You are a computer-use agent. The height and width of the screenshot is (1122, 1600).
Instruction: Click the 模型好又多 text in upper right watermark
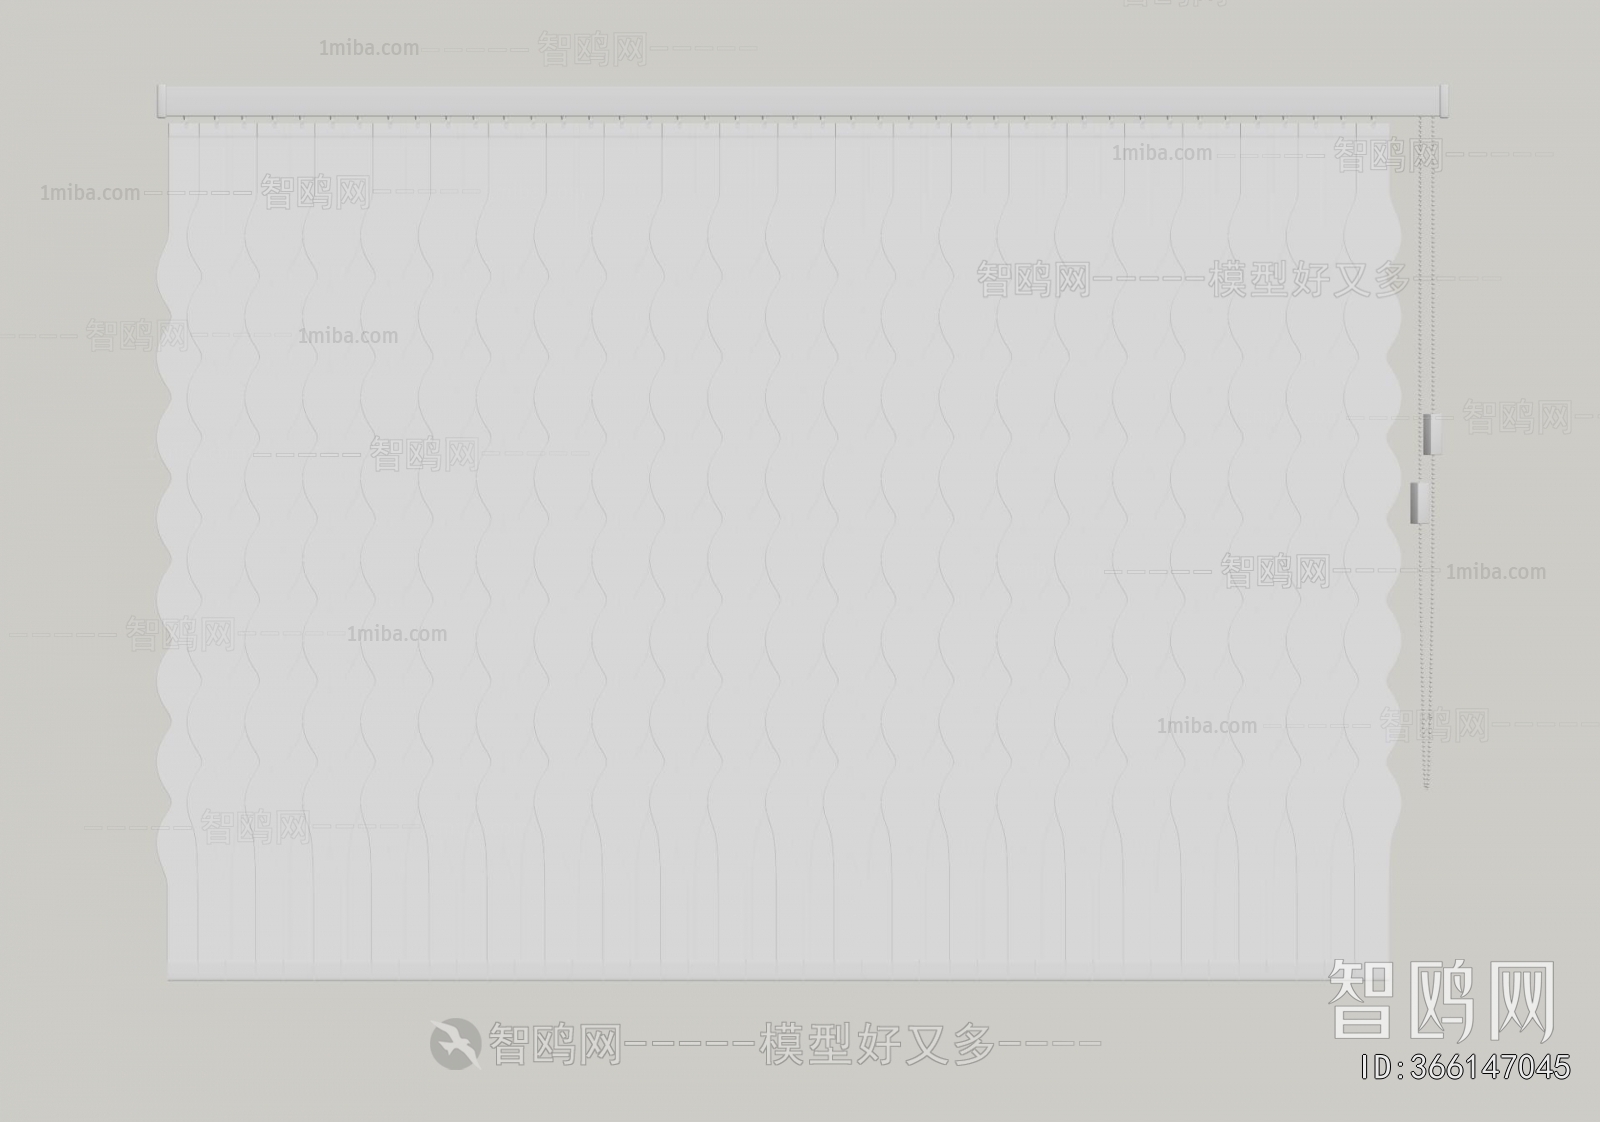[1308, 280]
